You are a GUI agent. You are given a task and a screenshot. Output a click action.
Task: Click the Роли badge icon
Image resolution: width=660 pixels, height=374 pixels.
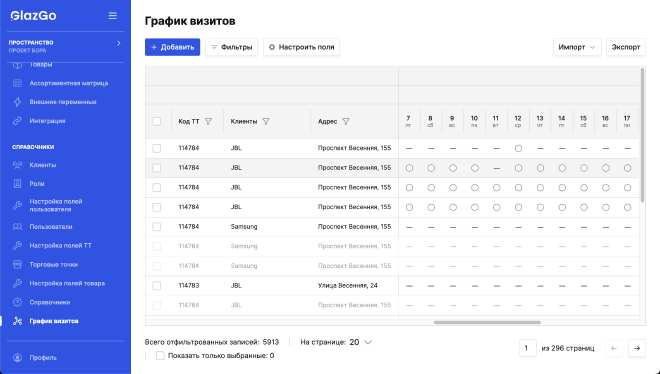click(x=17, y=183)
